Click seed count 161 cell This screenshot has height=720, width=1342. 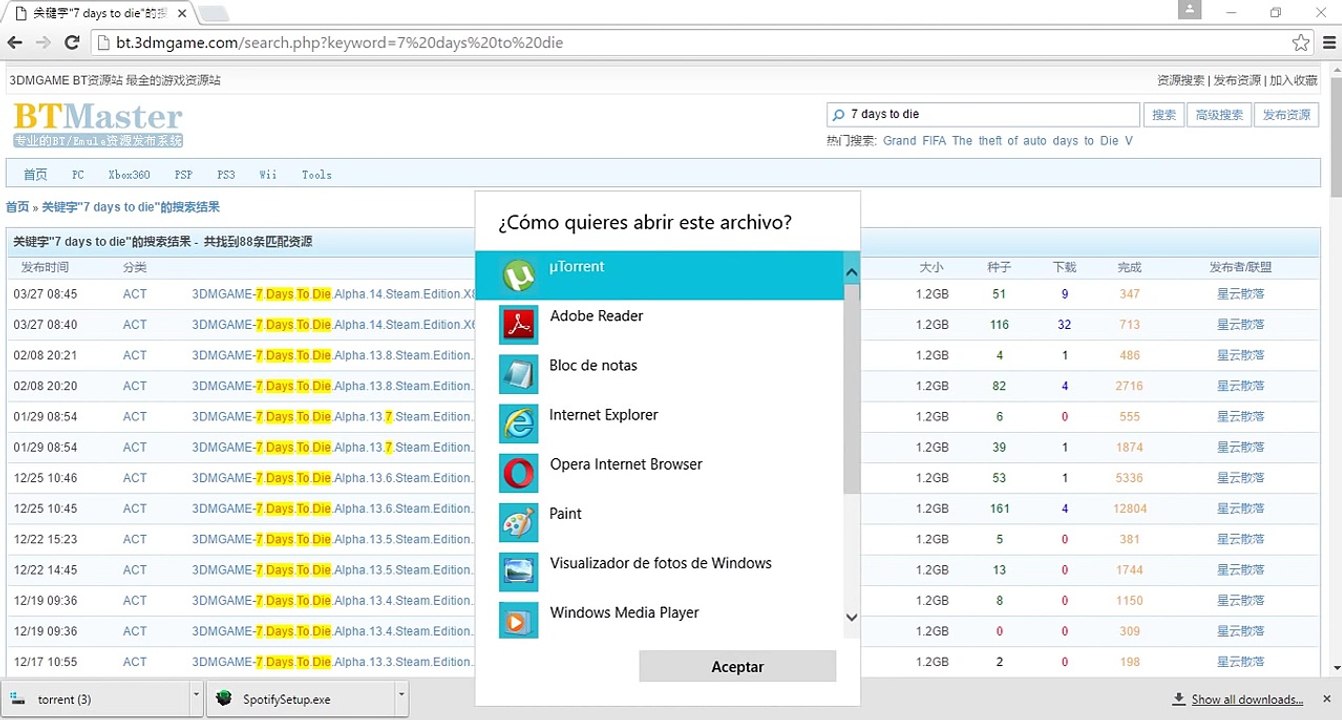click(x=999, y=509)
